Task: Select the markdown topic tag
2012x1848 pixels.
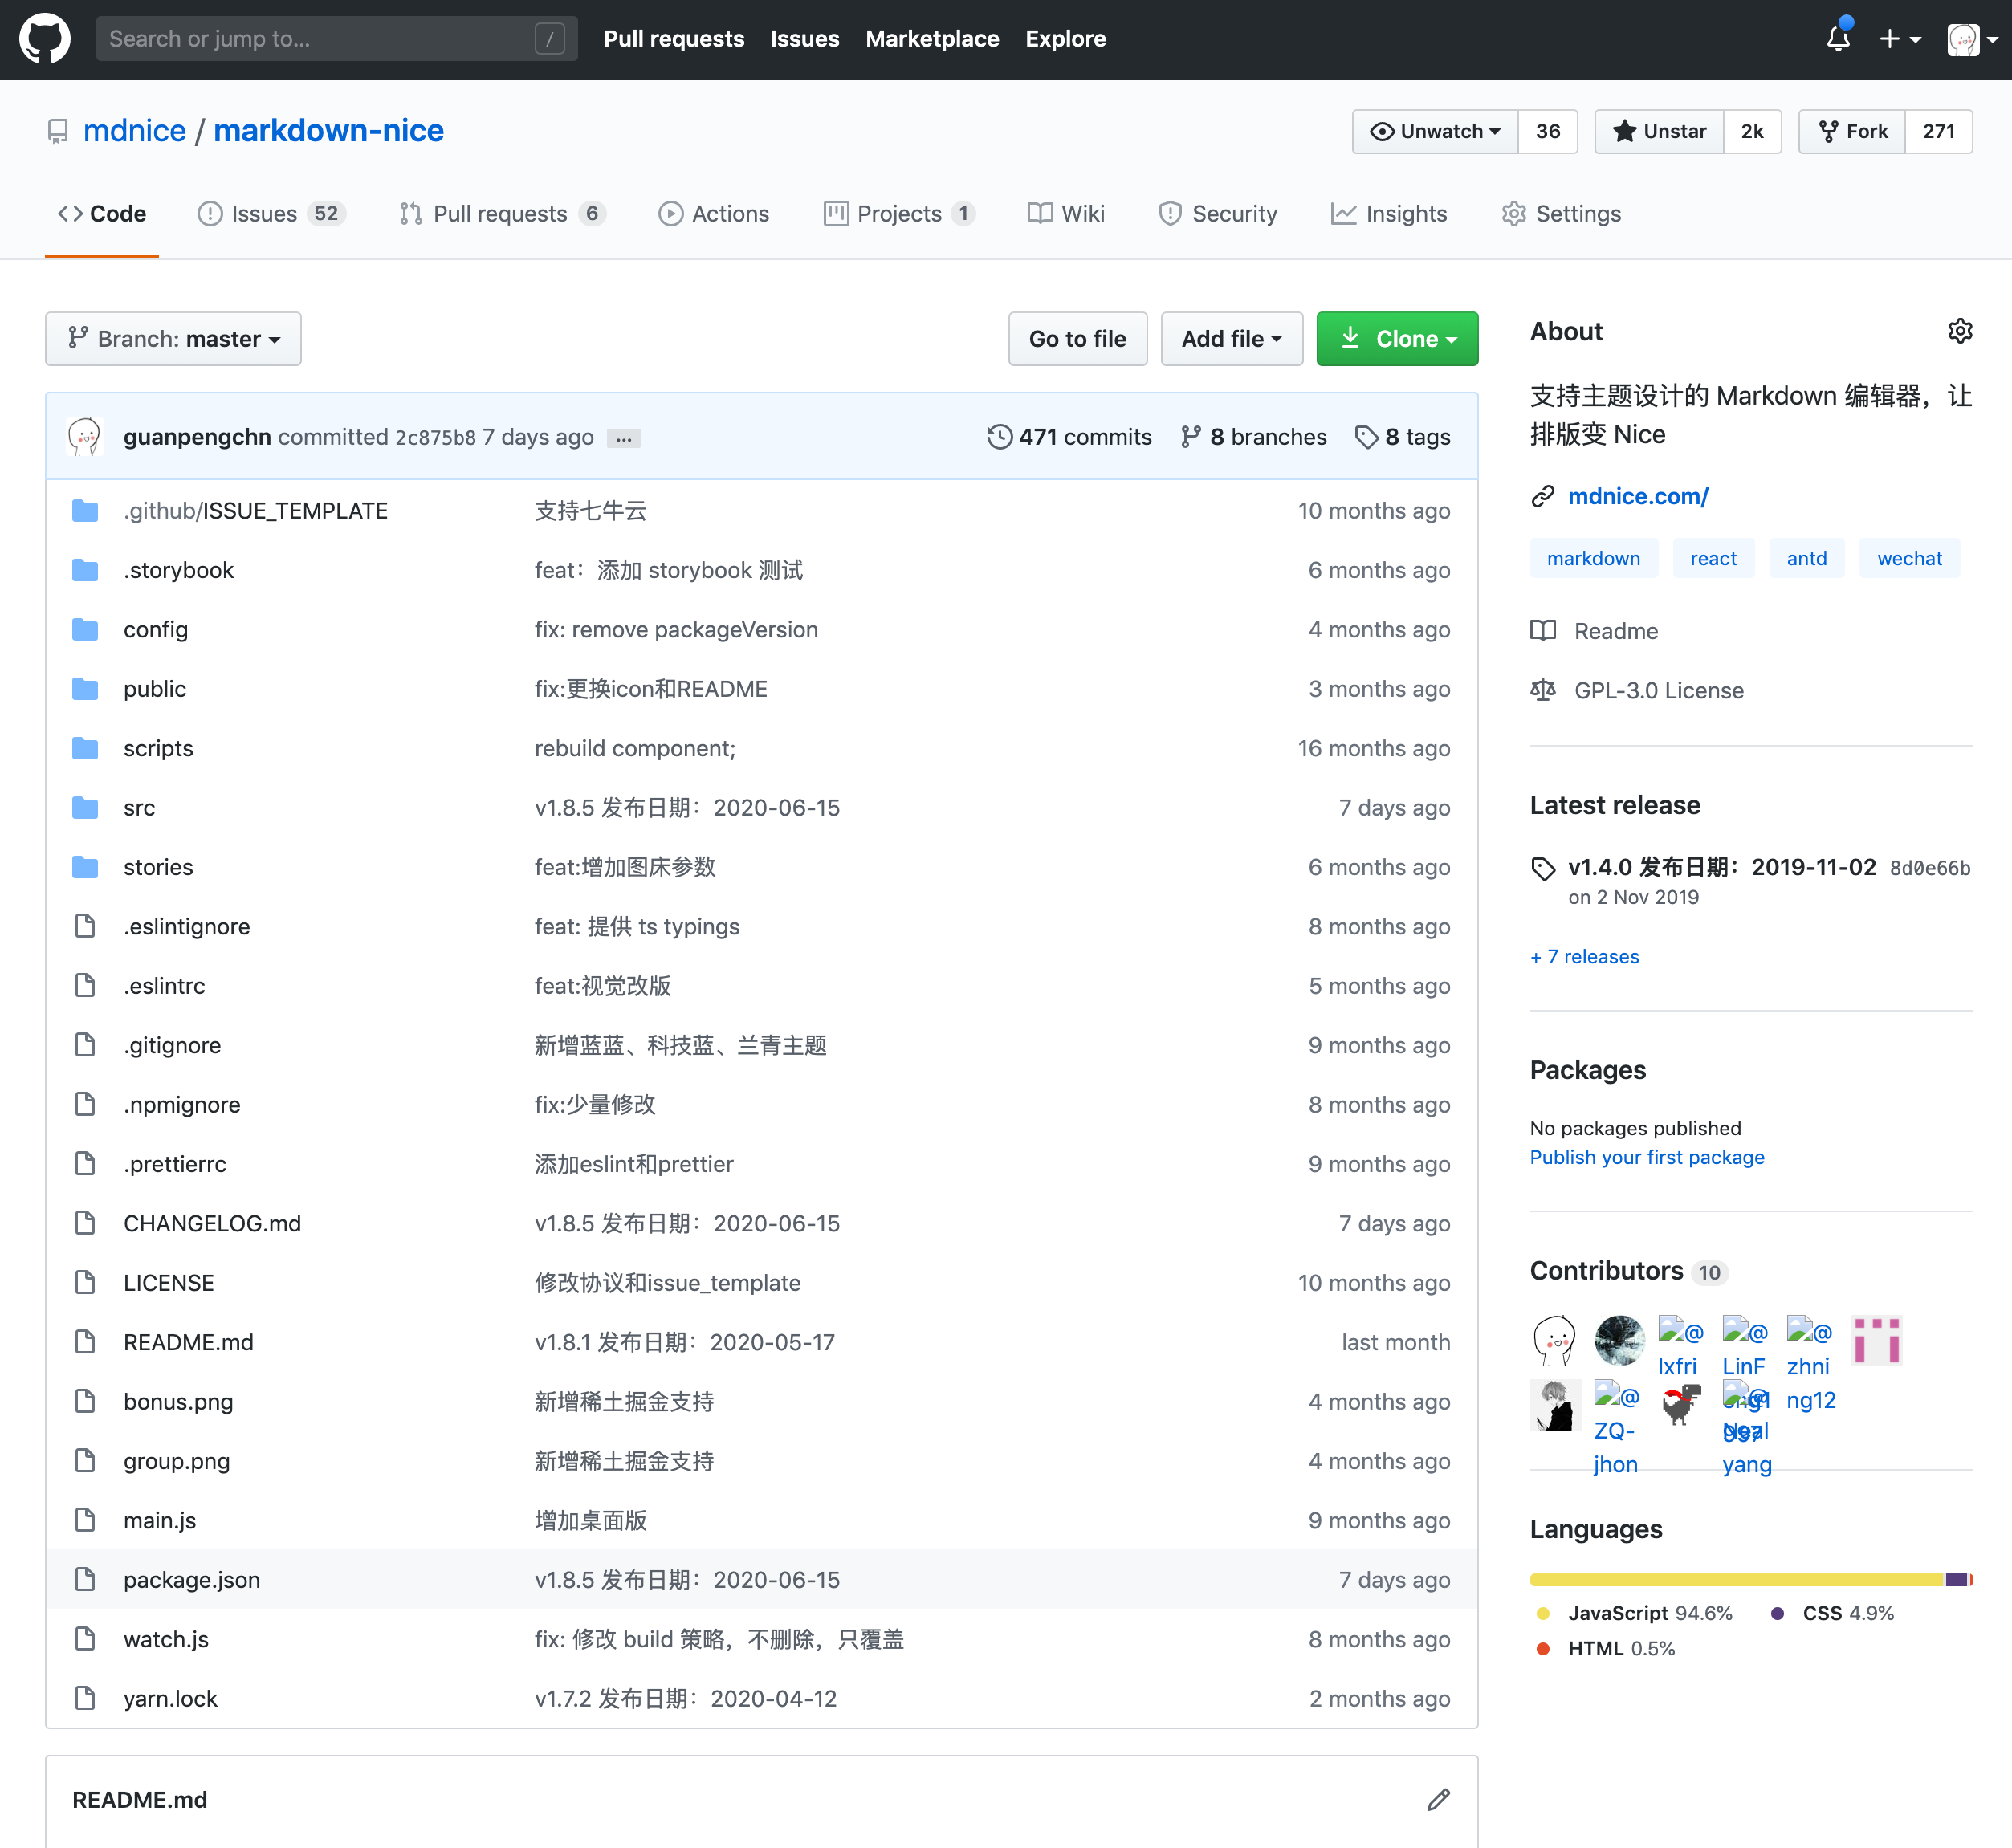Action: pos(1593,558)
